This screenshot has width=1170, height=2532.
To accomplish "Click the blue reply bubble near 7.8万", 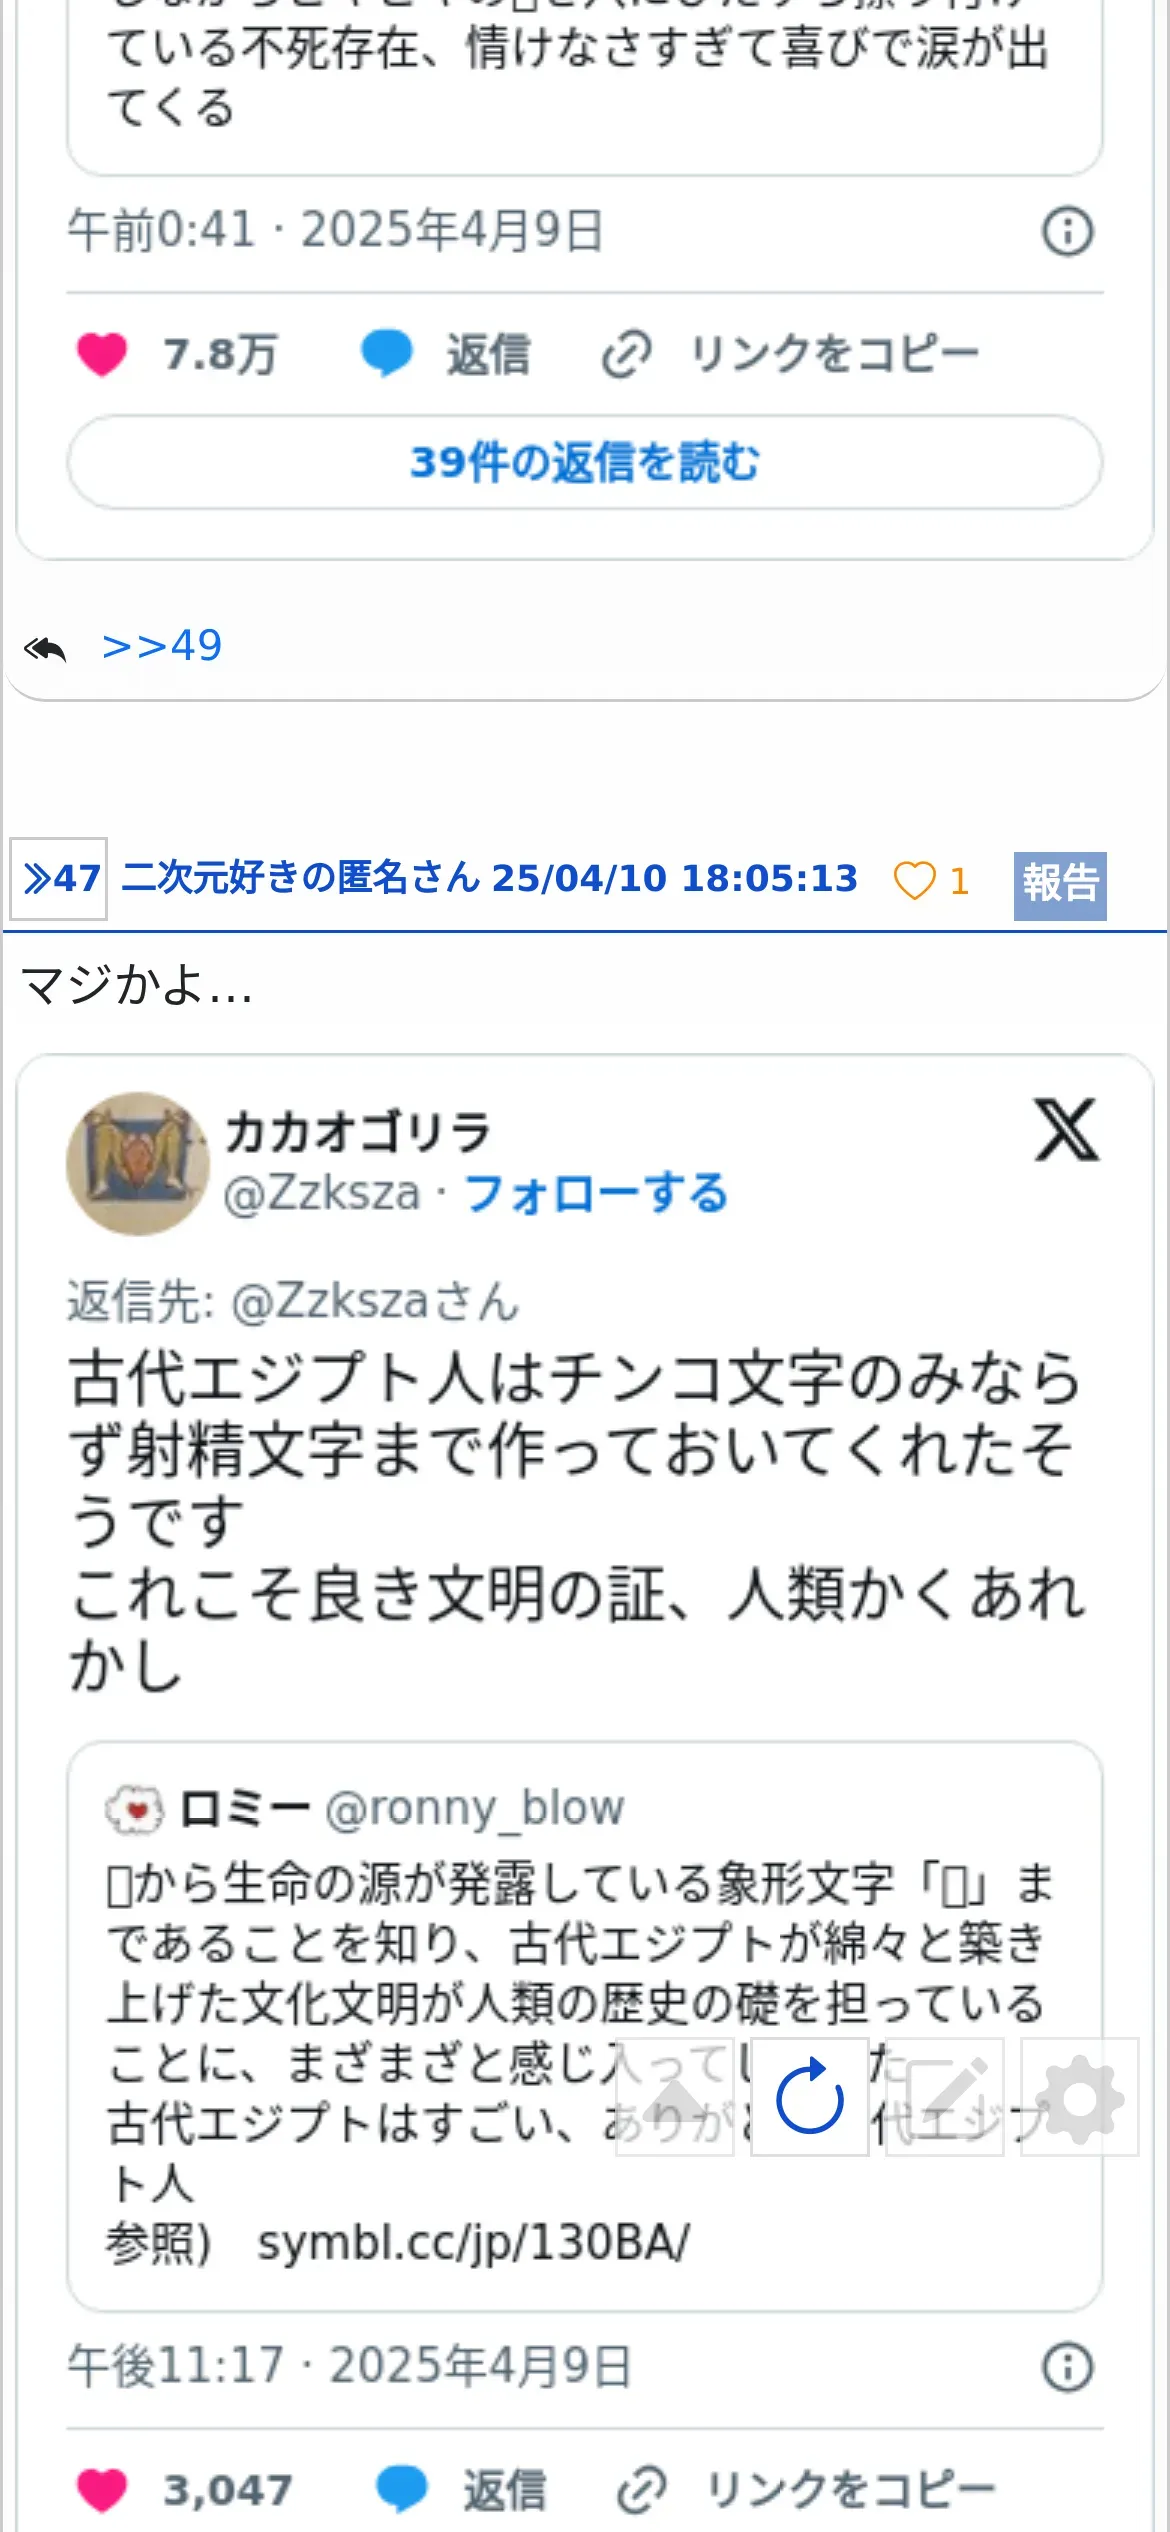I will (386, 354).
